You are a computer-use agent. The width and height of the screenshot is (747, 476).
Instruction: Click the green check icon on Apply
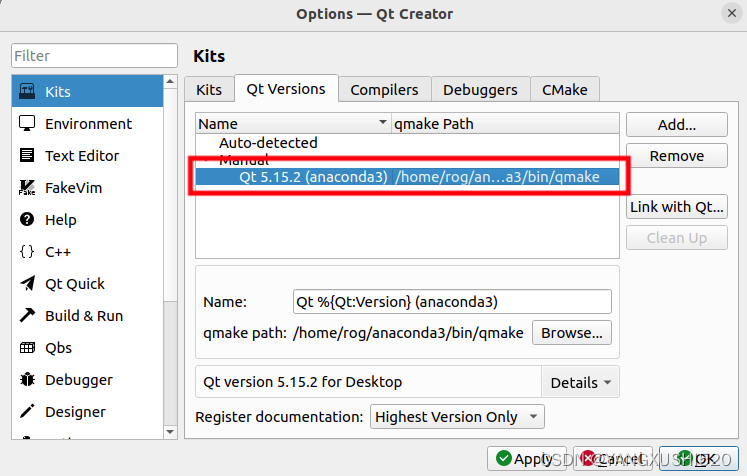(x=504, y=458)
